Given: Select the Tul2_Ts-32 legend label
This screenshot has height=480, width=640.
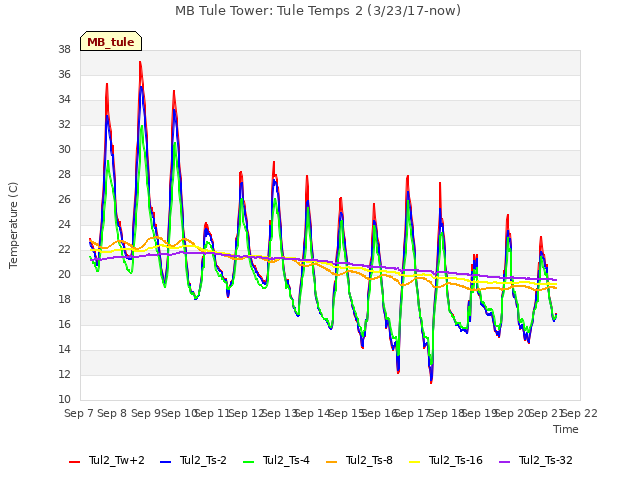Looking at the screenshot, I should click(x=546, y=460).
